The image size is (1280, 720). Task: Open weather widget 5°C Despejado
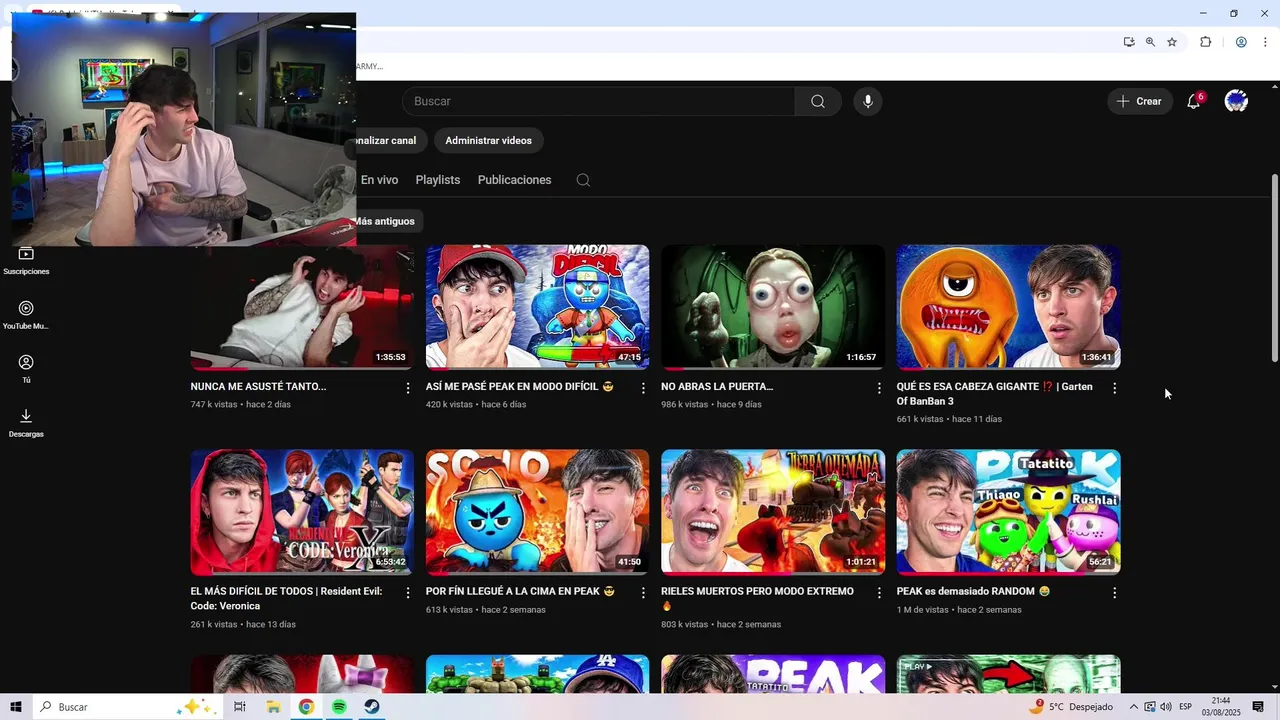(x=1072, y=707)
